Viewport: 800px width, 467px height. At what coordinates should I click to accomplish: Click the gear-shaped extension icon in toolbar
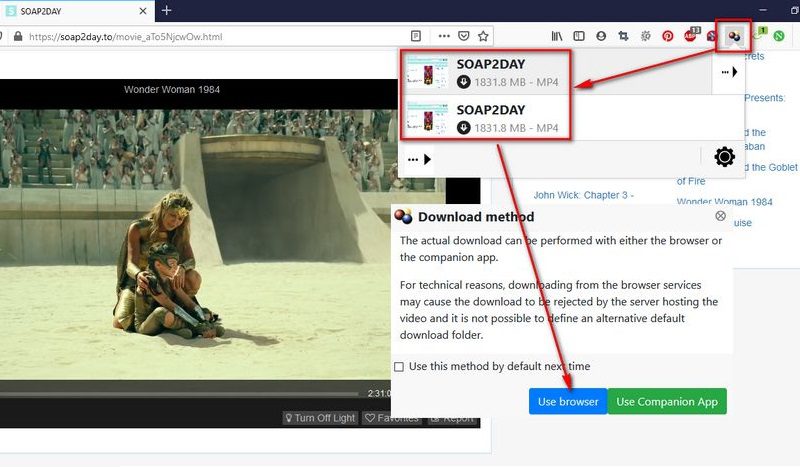(x=645, y=36)
